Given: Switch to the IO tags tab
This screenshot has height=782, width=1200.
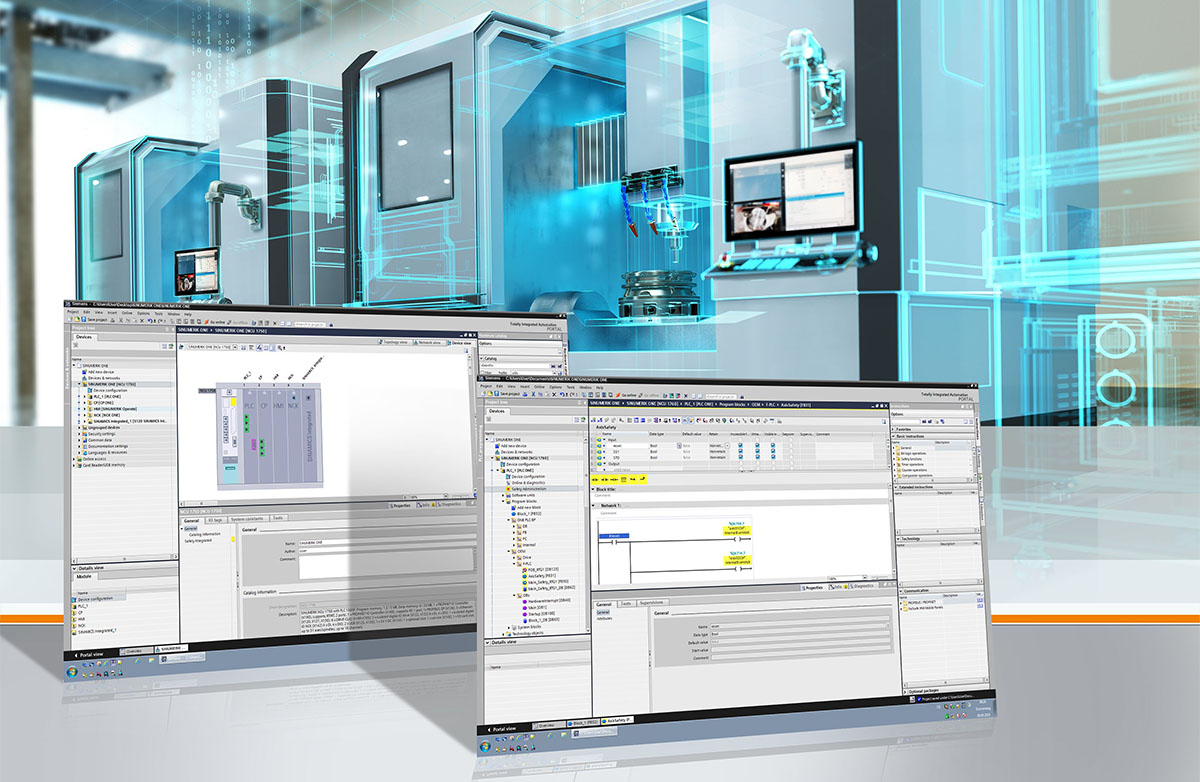Looking at the screenshot, I should 214,520.
